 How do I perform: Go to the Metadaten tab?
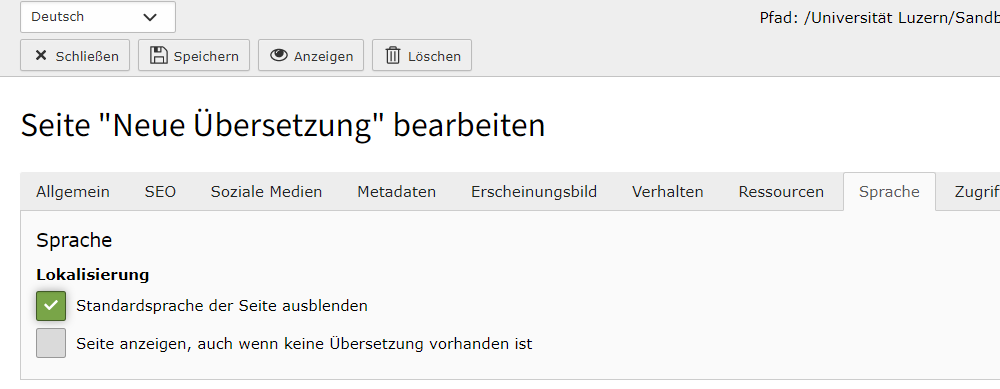tap(397, 191)
